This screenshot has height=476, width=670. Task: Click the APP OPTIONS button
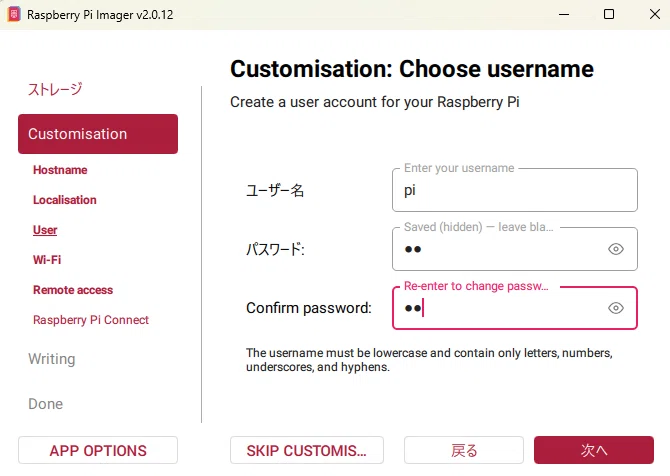click(x=98, y=450)
